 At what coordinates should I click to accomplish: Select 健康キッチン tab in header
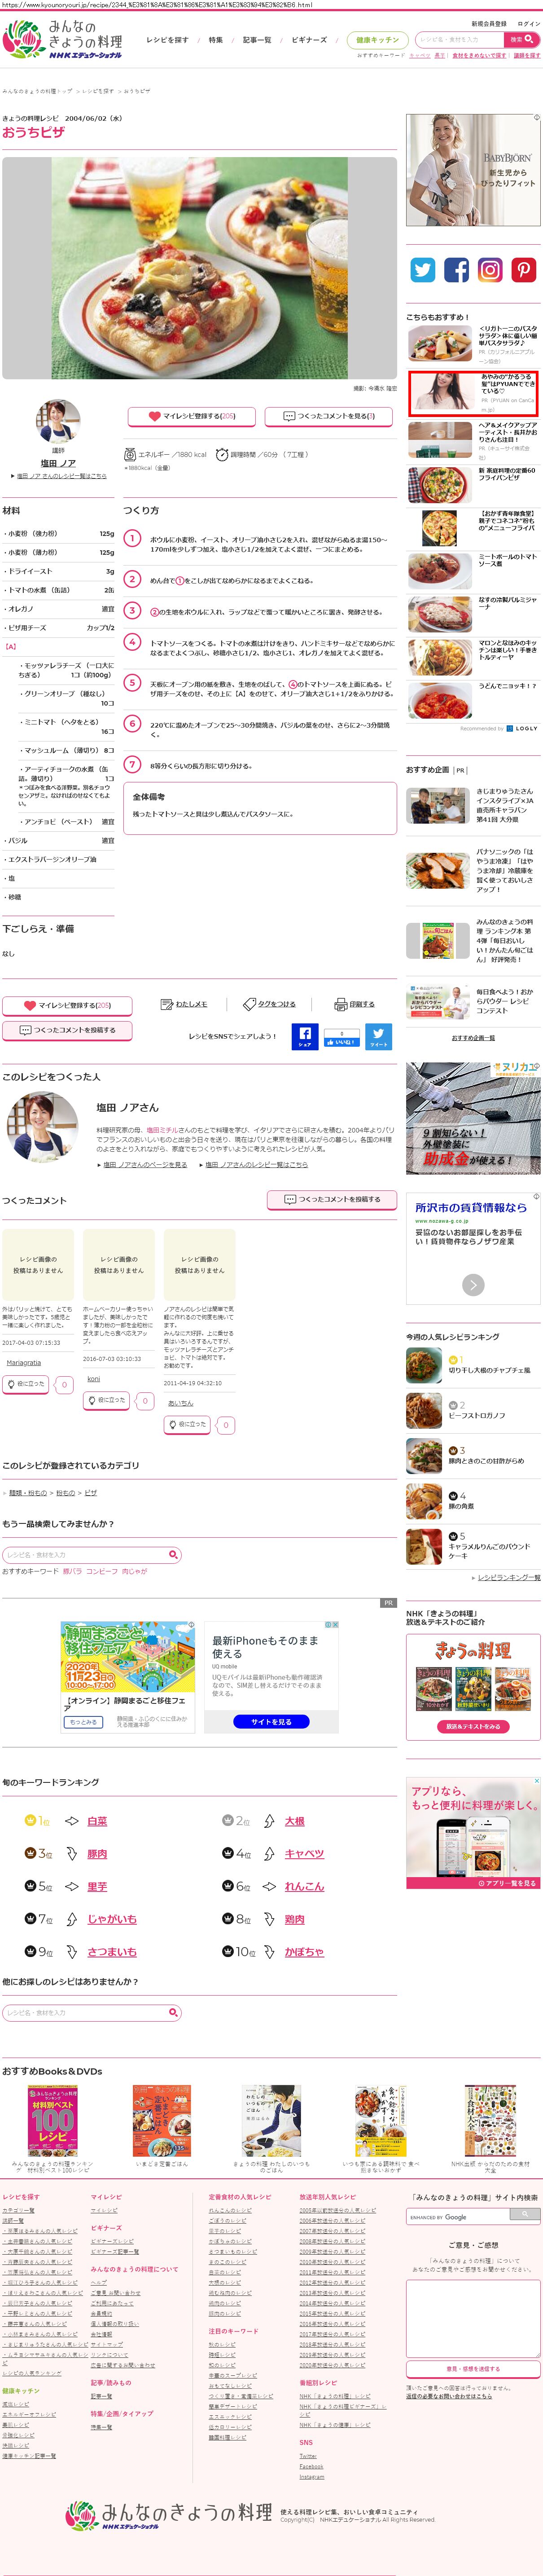point(377,40)
